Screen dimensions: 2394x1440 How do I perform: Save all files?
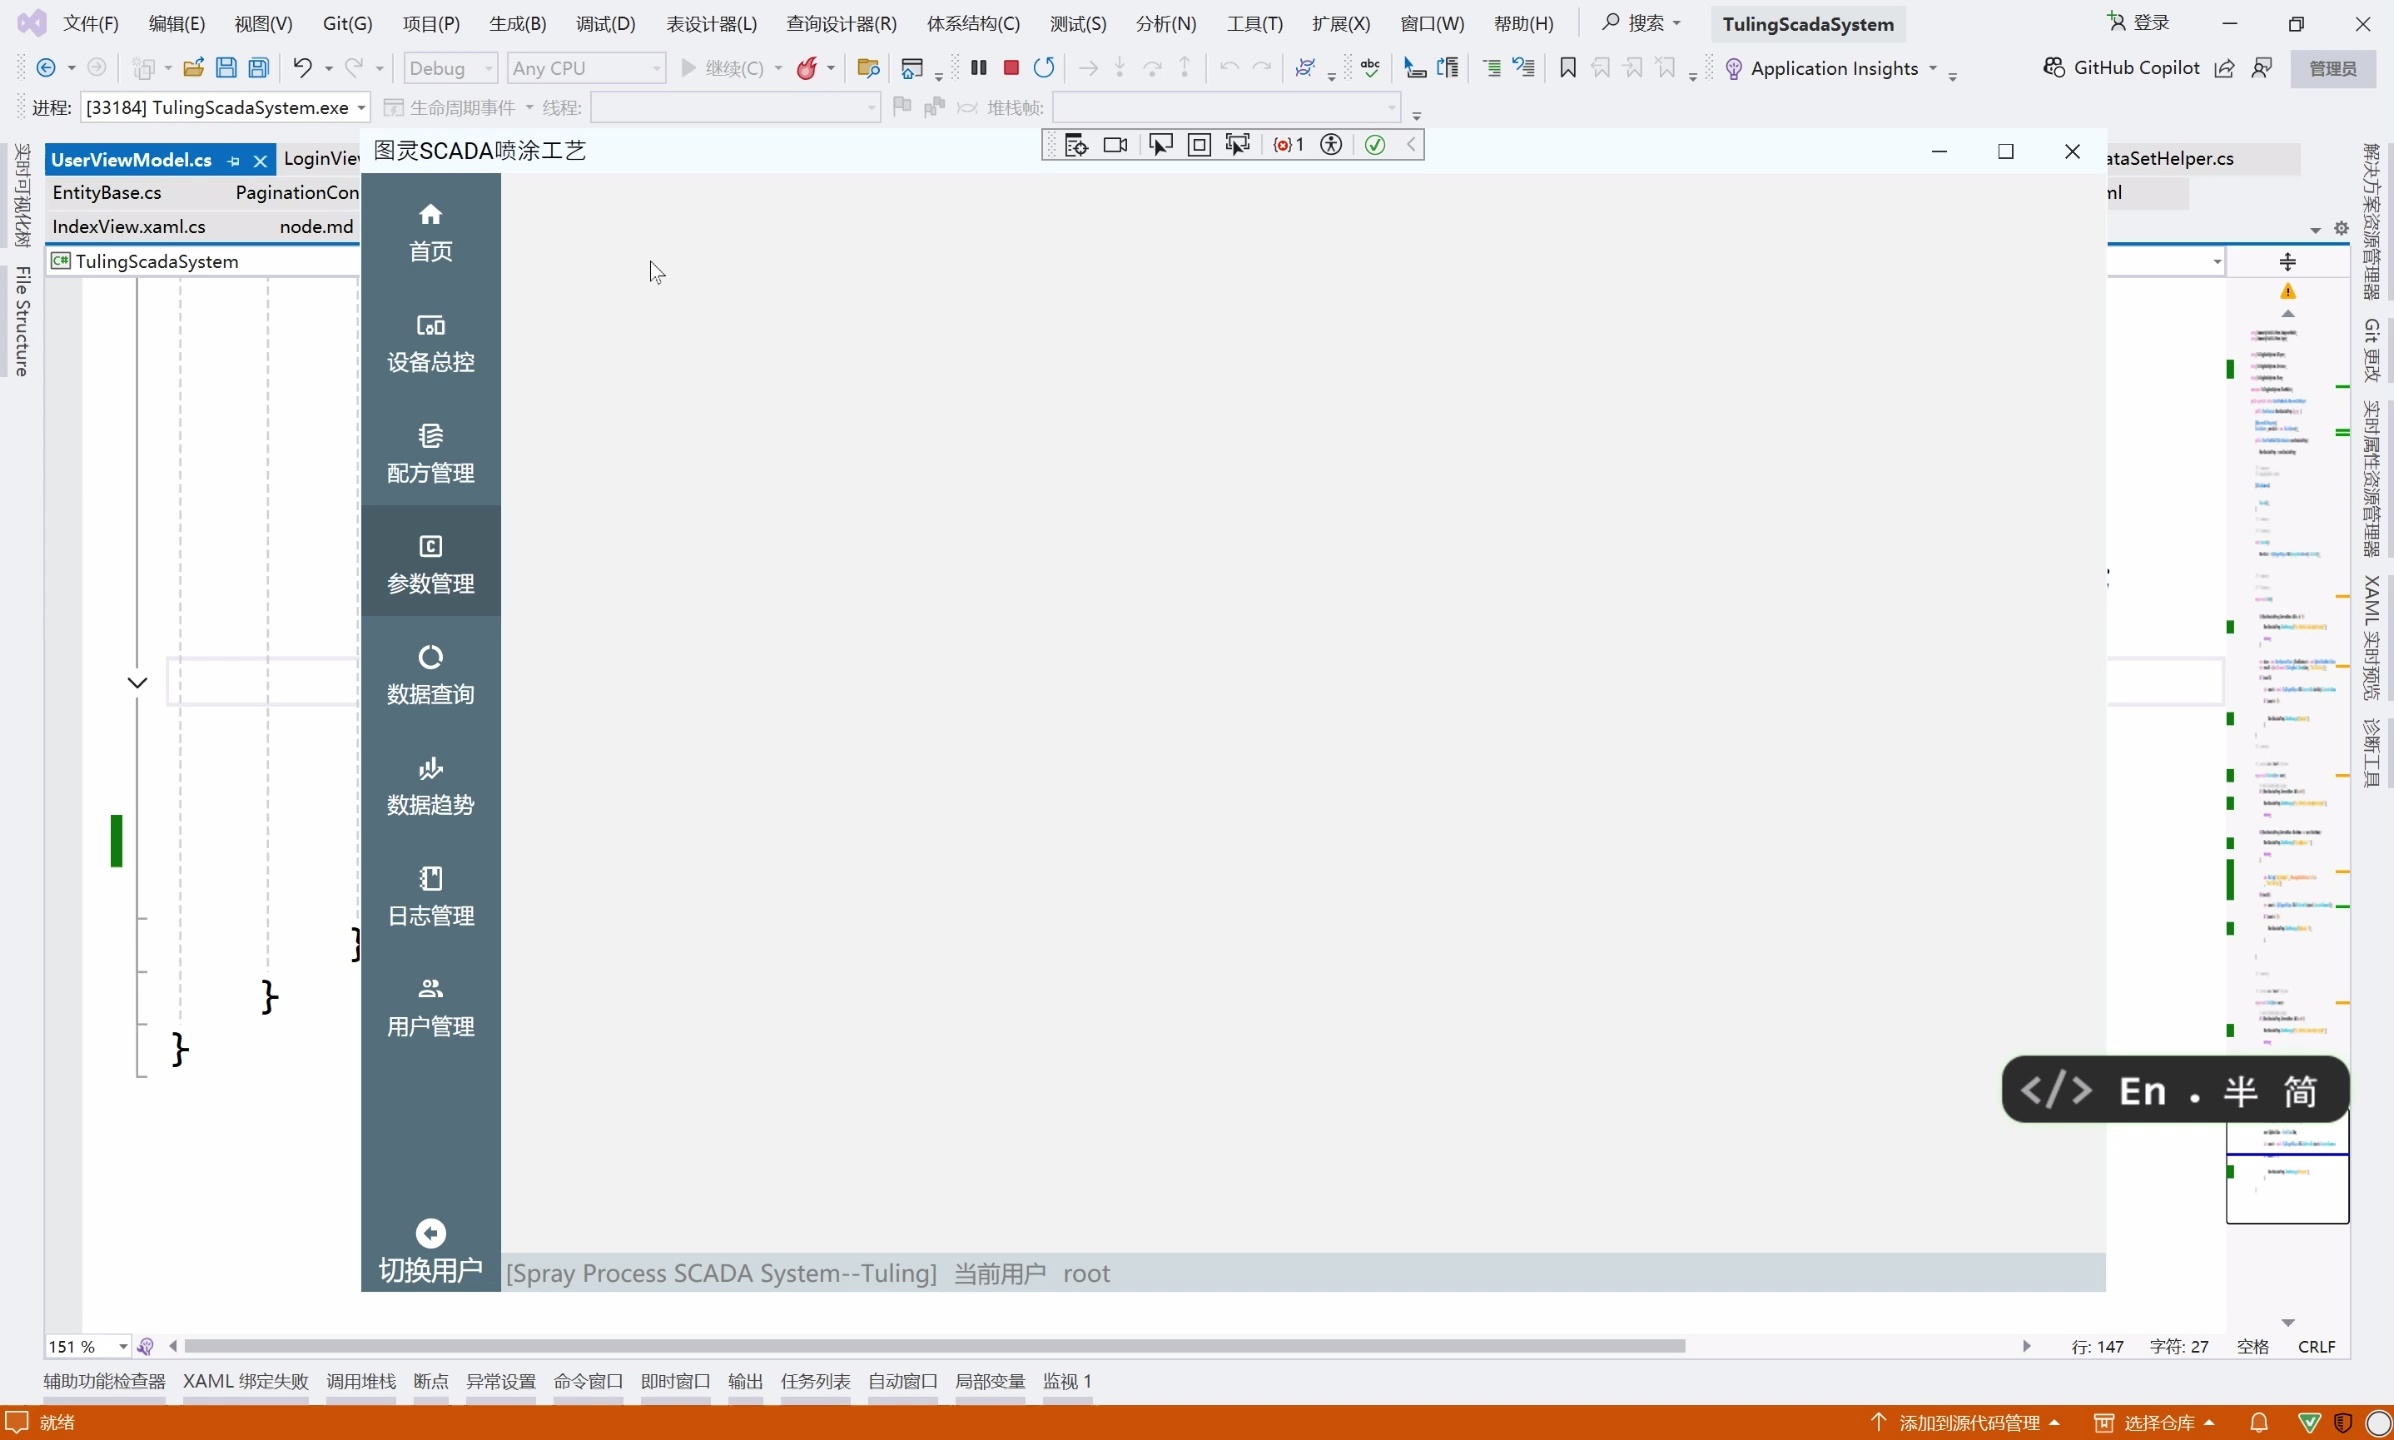point(259,68)
